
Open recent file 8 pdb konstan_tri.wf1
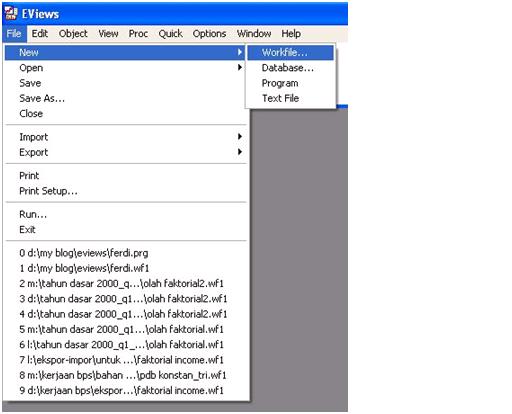pos(125,376)
